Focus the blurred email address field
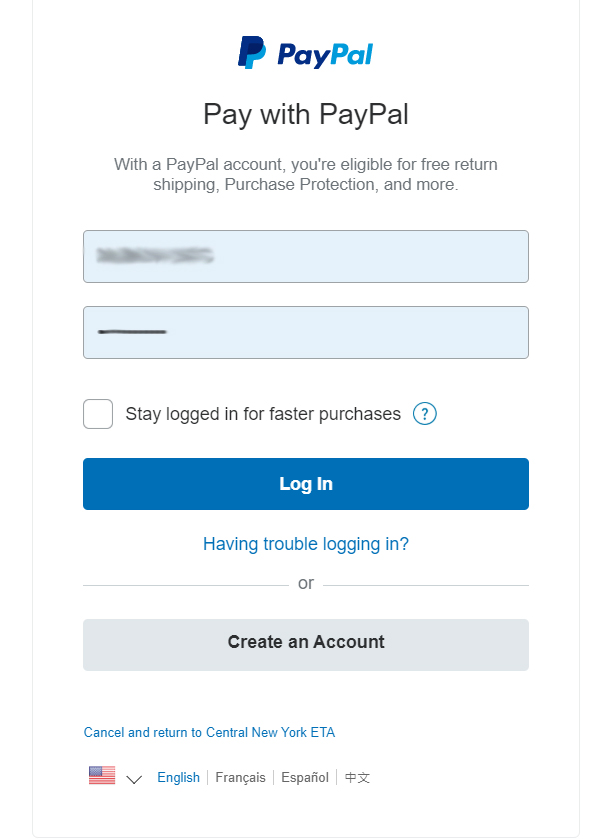This screenshot has width=597, height=839. coord(306,256)
